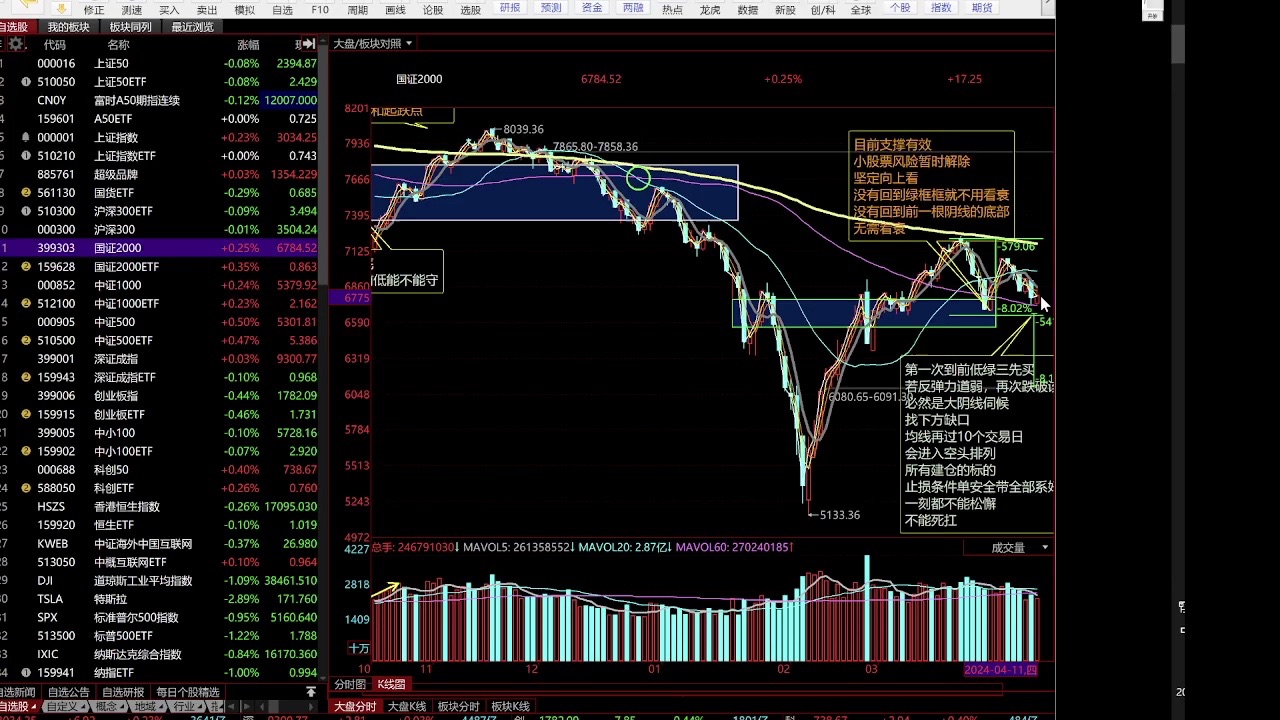Open 新股 new stocks item
The width and height of the screenshot is (1280, 720).
click(x=785, y=10)
